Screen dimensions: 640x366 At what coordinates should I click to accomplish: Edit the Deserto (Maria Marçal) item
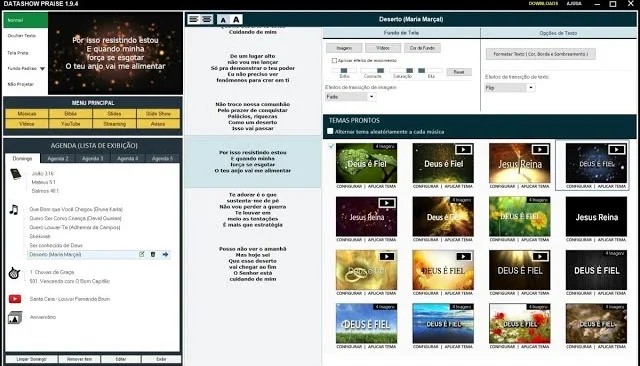click(142, 254)
